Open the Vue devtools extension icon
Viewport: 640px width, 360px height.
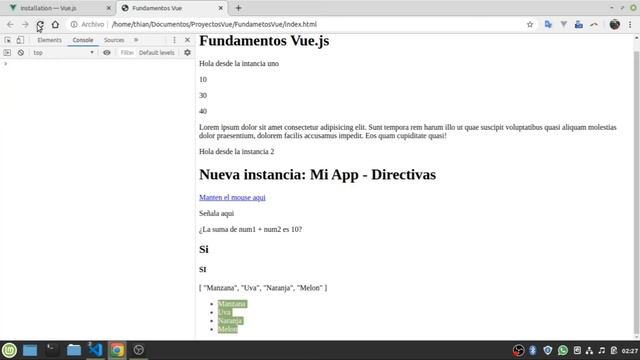point(564,24)
